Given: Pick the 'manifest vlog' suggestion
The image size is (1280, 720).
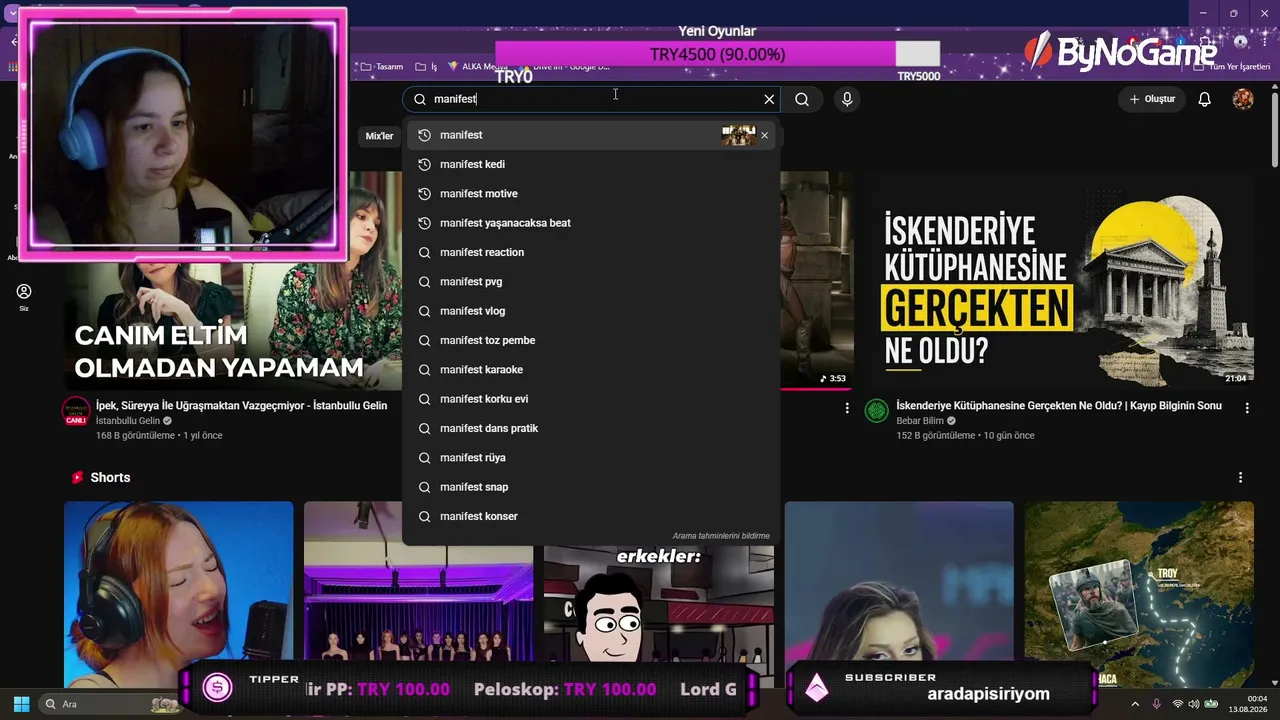Looking at the screenshot, I should point(591,311).
